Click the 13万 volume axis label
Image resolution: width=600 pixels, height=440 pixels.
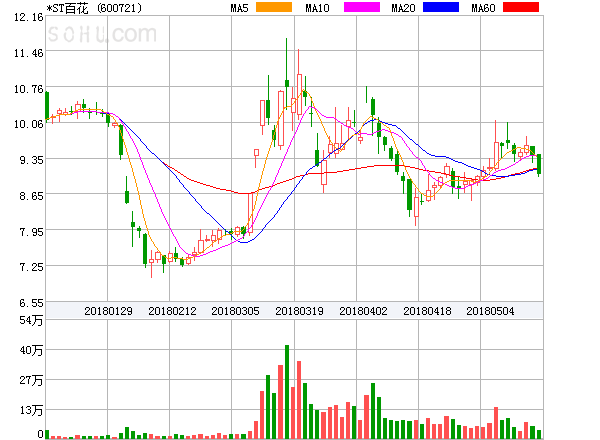31,411
